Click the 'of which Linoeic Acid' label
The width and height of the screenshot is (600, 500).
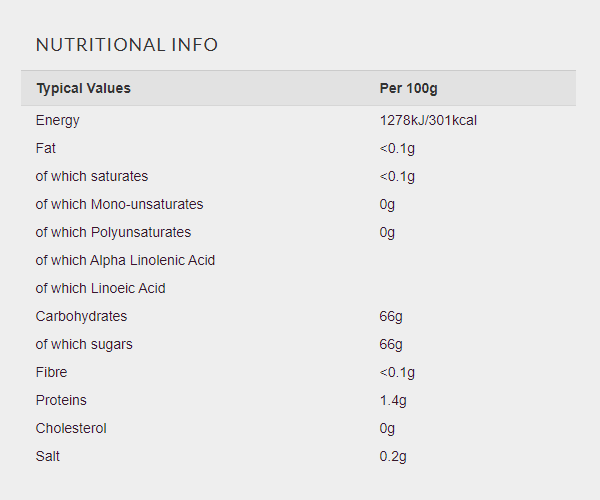[101, 288]
